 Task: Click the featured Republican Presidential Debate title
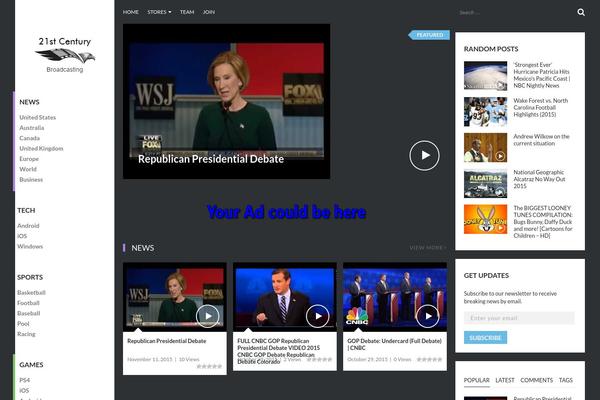211,159
